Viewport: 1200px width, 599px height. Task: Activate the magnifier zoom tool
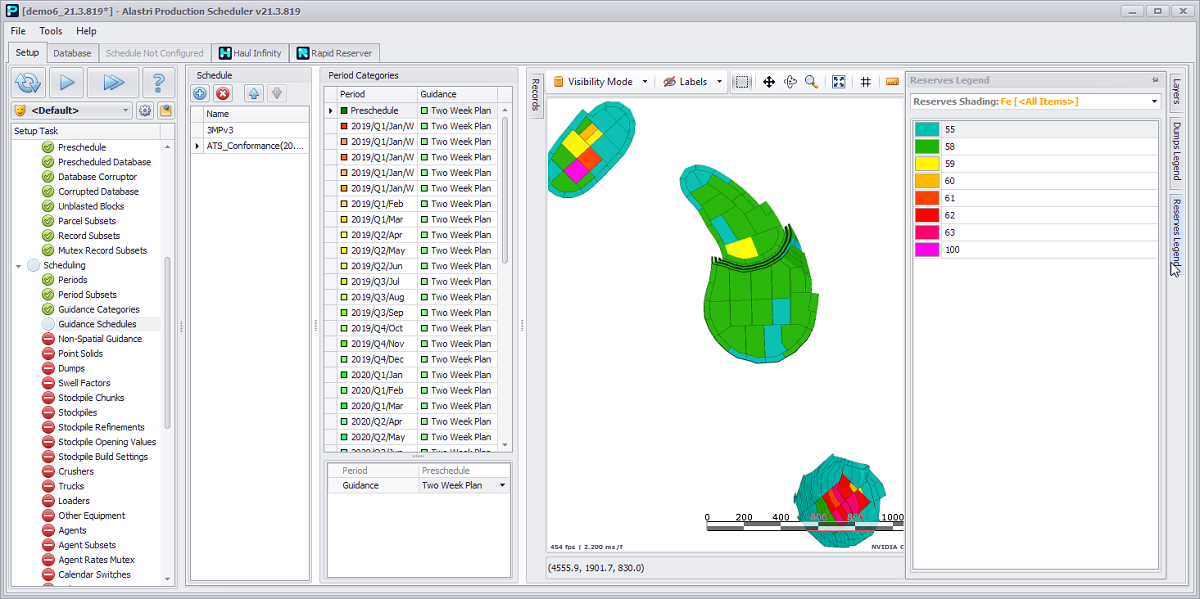(x=811, y=82)
